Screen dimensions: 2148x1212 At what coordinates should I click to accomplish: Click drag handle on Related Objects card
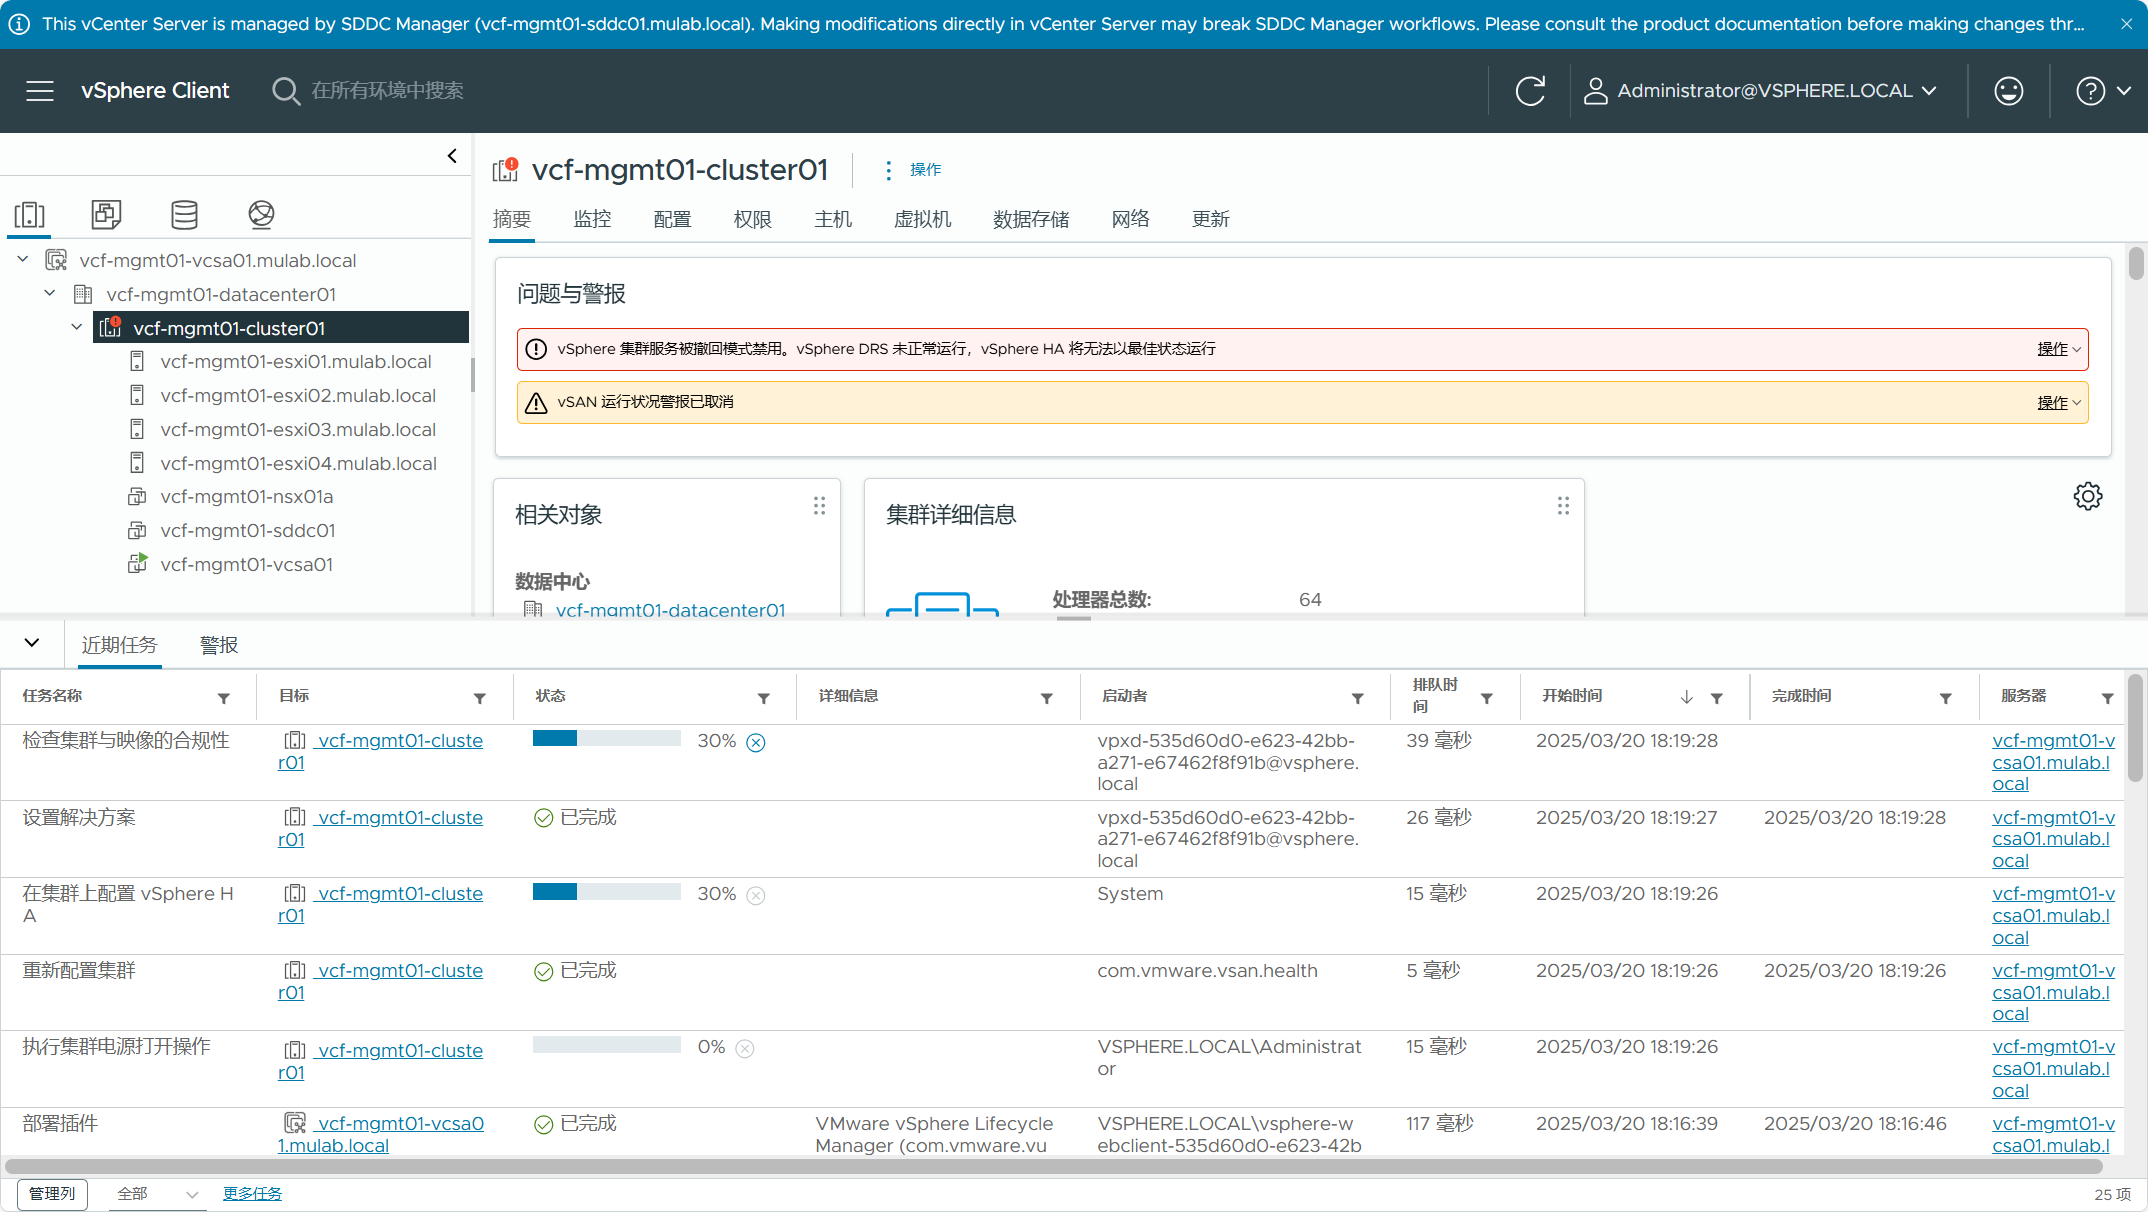coord(819,506)
